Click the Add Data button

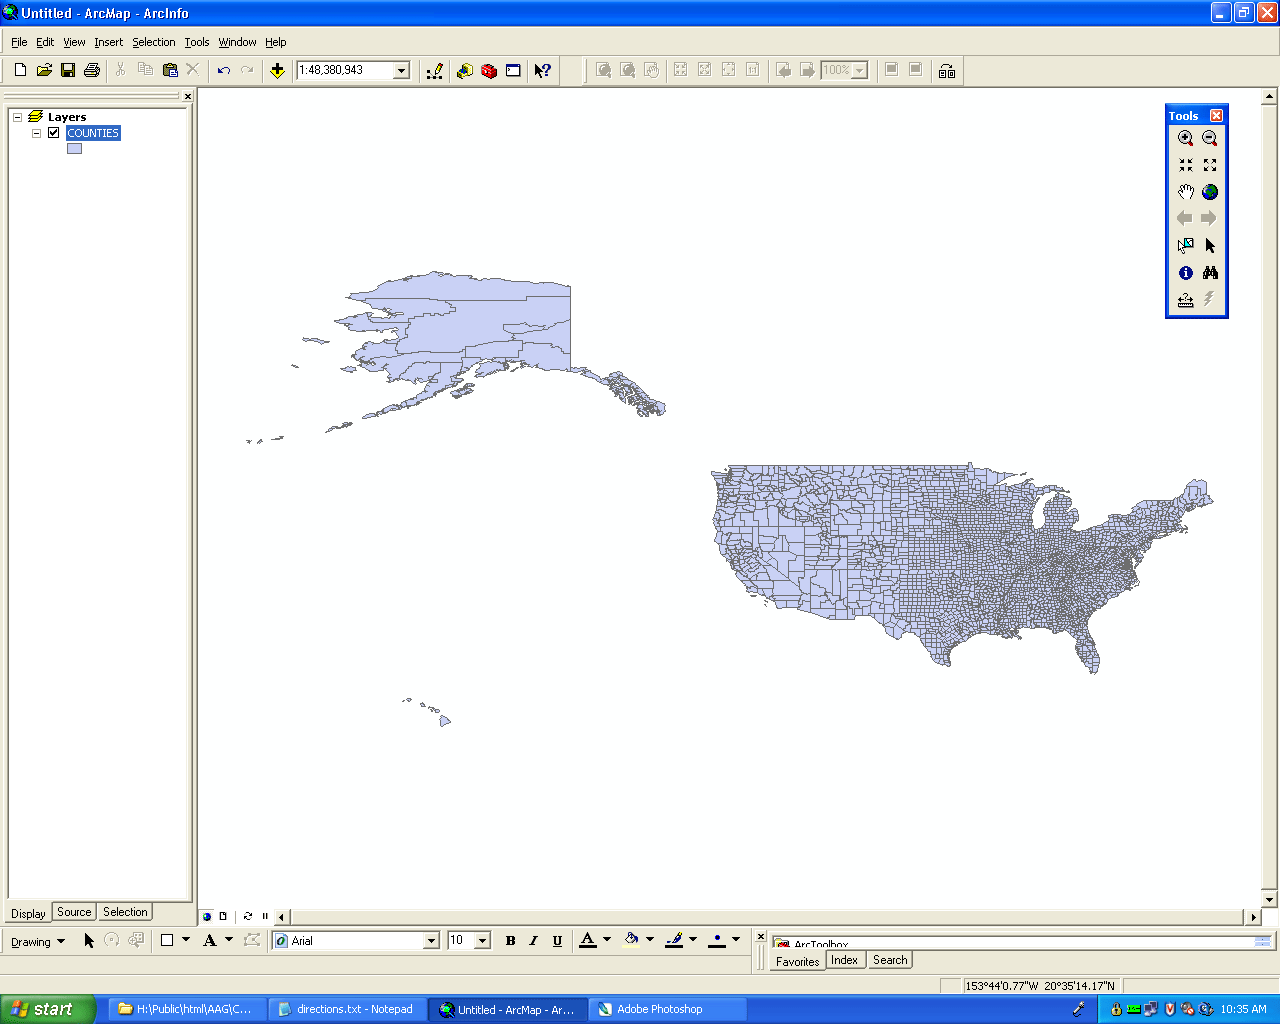[x=277, y=70]
